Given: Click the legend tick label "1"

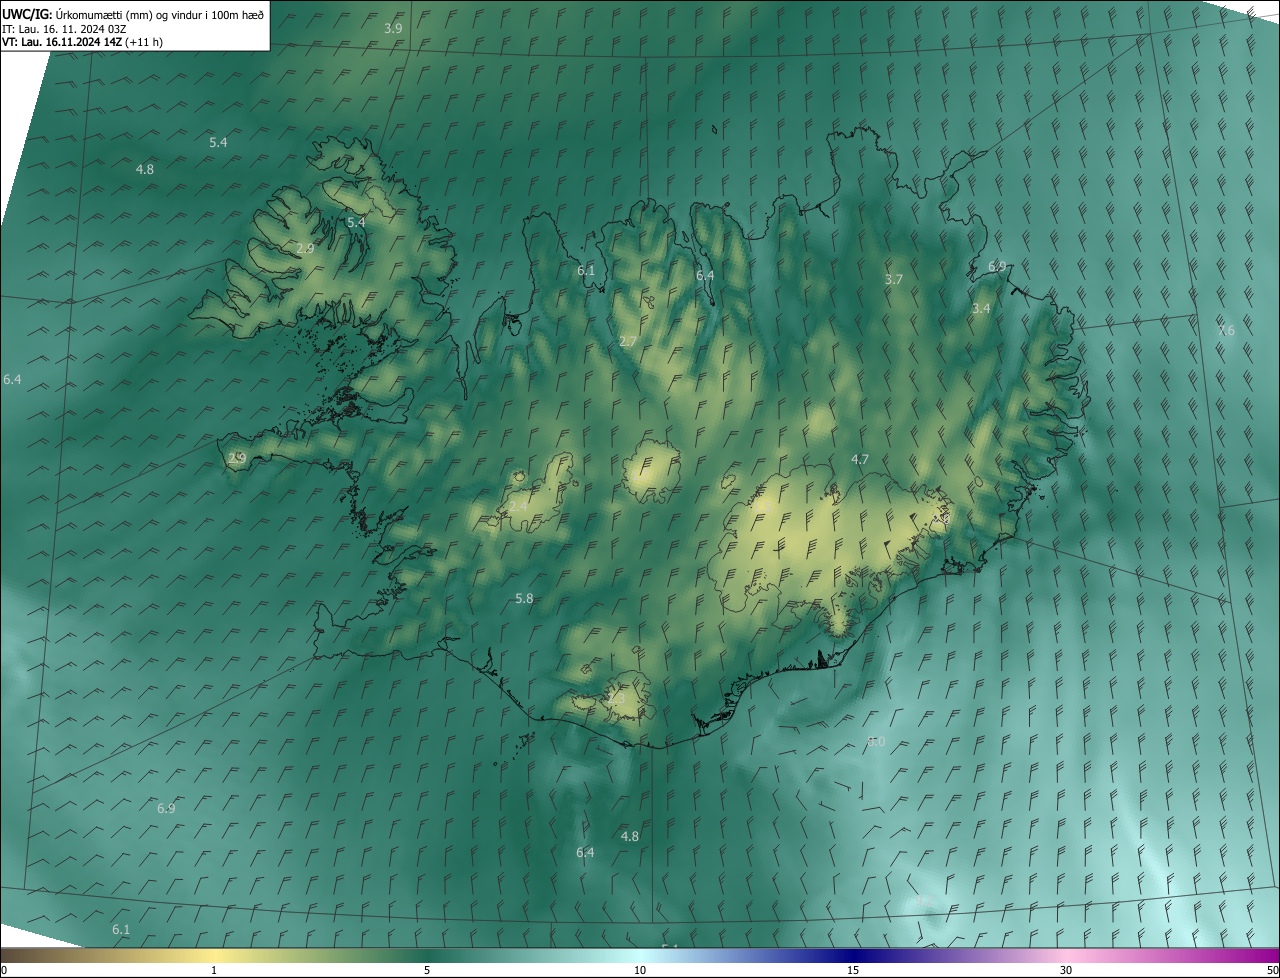Looking at the screenshot, I should pos(214,970).
